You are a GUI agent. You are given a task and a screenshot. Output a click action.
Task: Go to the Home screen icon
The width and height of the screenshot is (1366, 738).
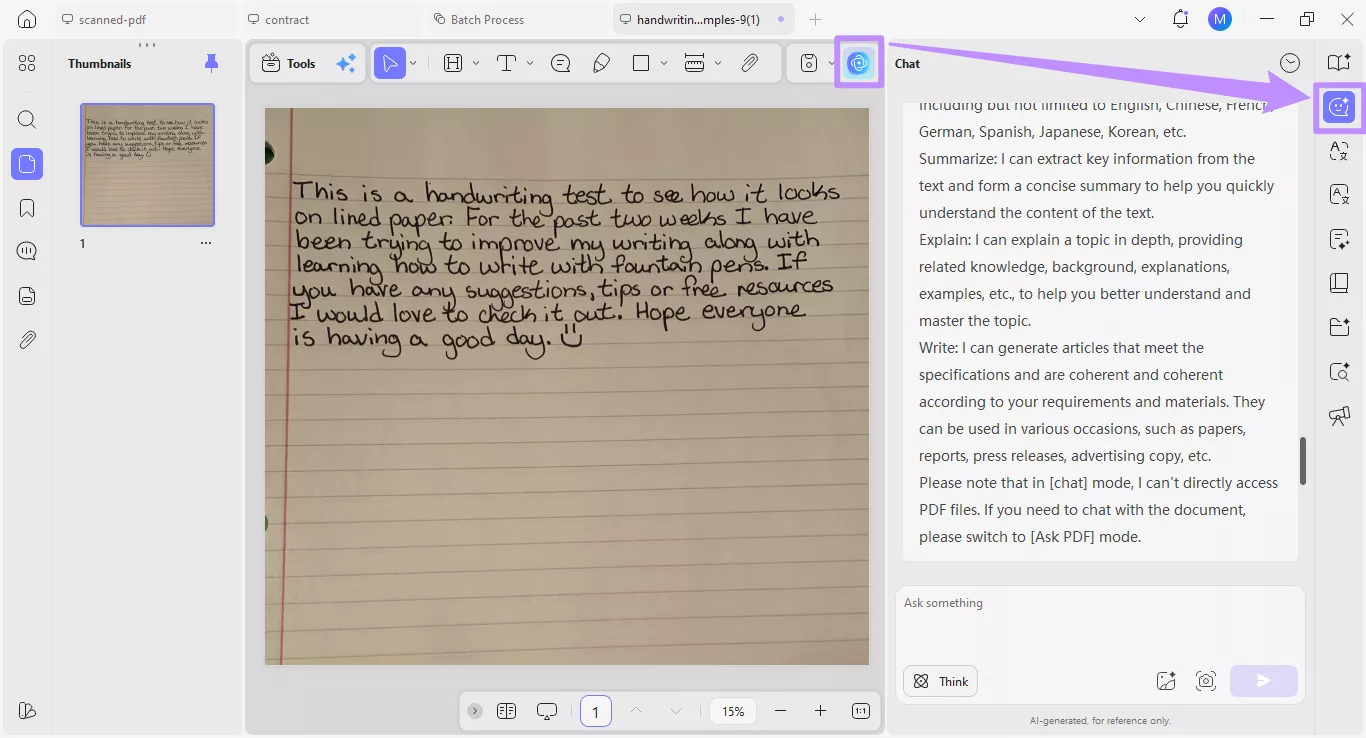coord(27,19)
